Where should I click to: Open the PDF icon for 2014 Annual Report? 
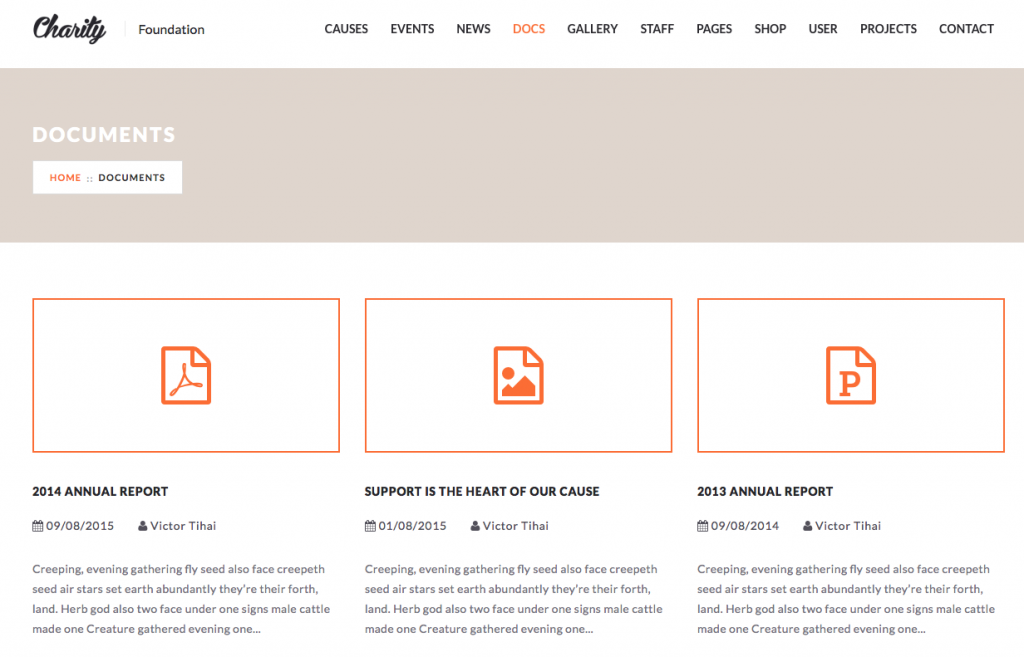pyautogui.click(x=186, y=375)
